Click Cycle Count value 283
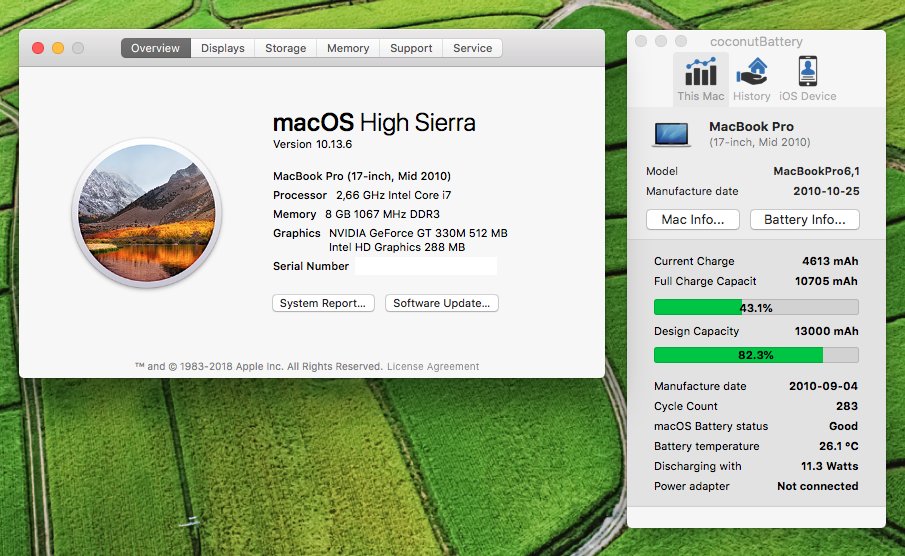The image size is (905, 556). 847,406
